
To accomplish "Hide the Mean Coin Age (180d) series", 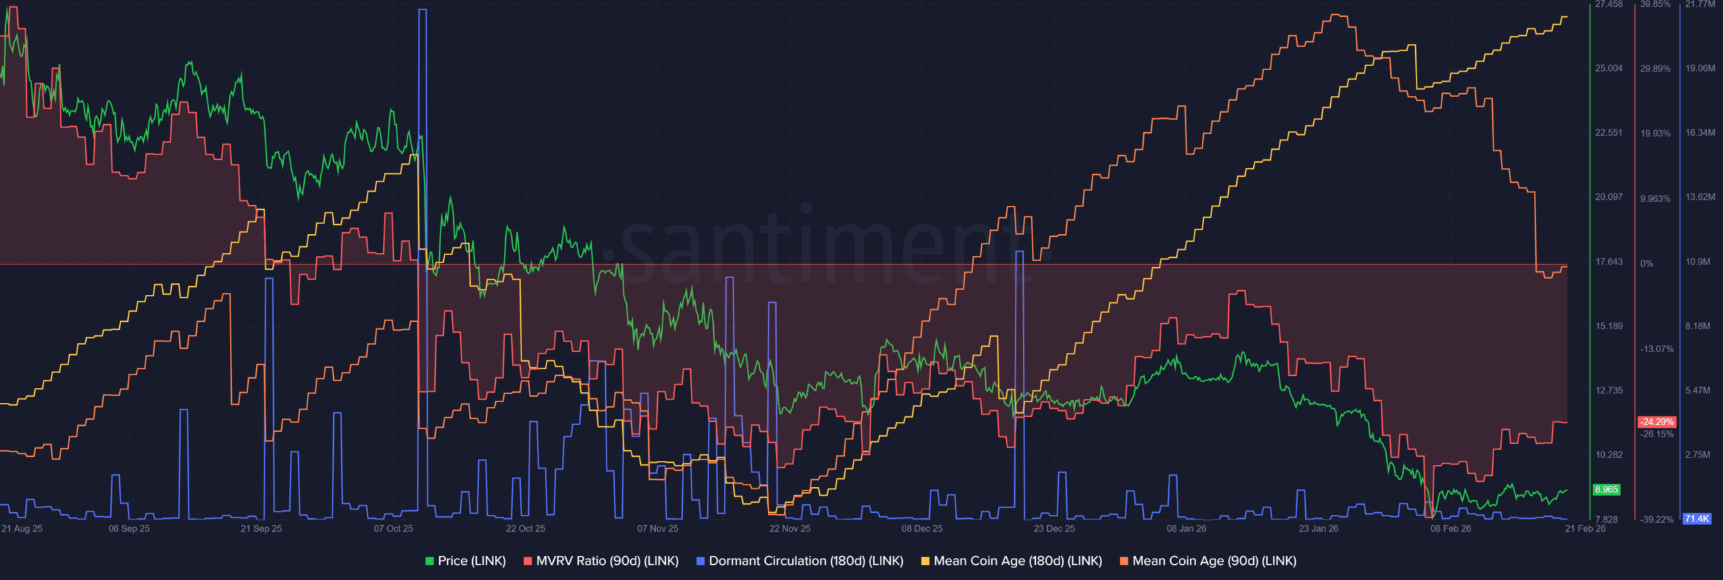I will [x=1017, y=561].
